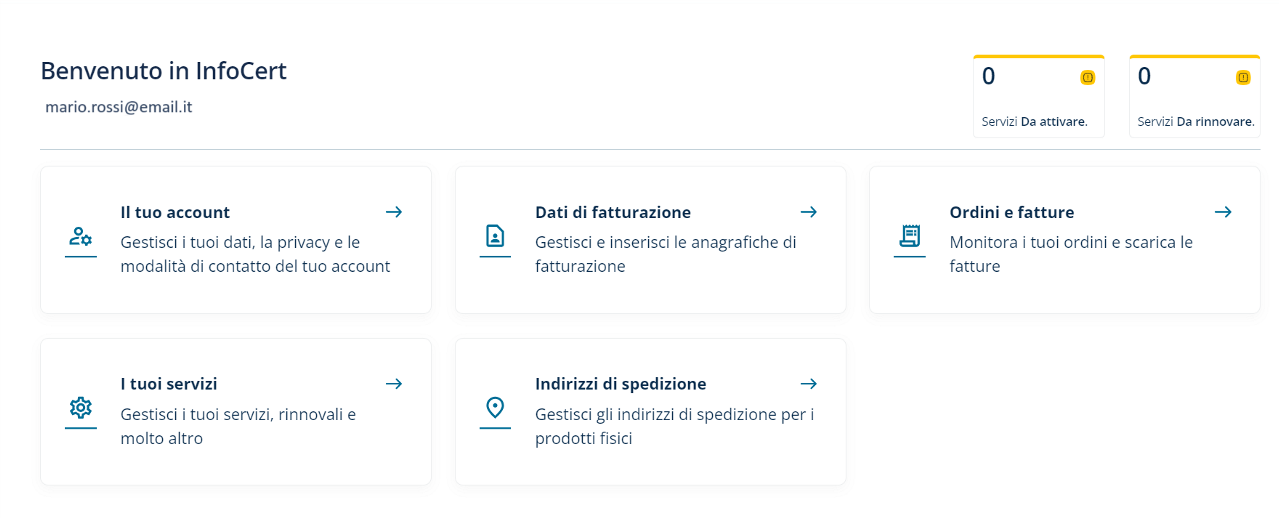Click the yellow alert icon for services to renew
The width and height of the screenshot is (1280, 518).
(x=1243, y=77)
